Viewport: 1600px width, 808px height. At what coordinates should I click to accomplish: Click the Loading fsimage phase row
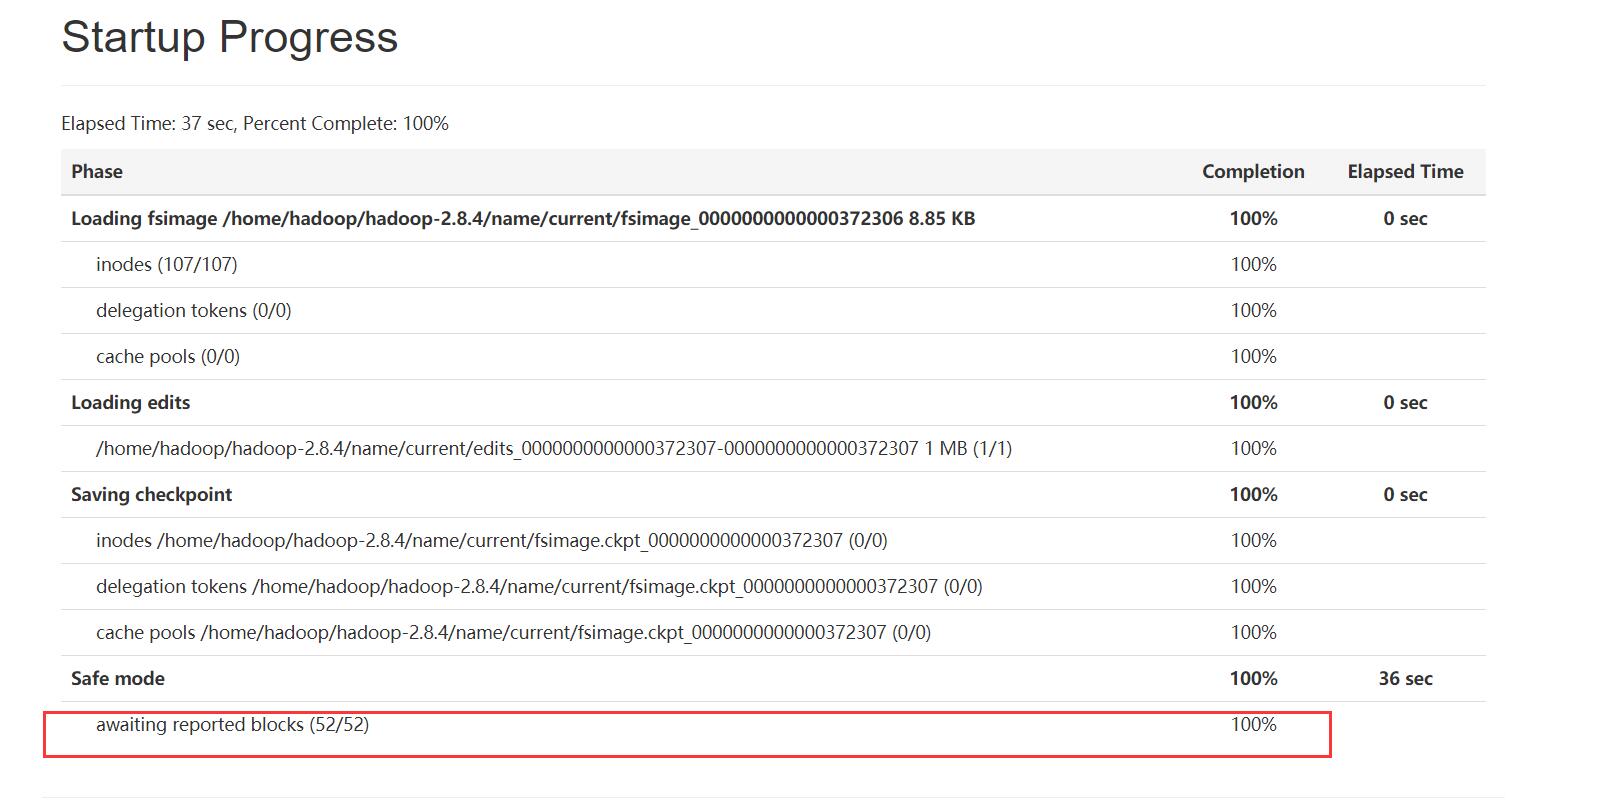pyautogui.click(x=522, y=219)
